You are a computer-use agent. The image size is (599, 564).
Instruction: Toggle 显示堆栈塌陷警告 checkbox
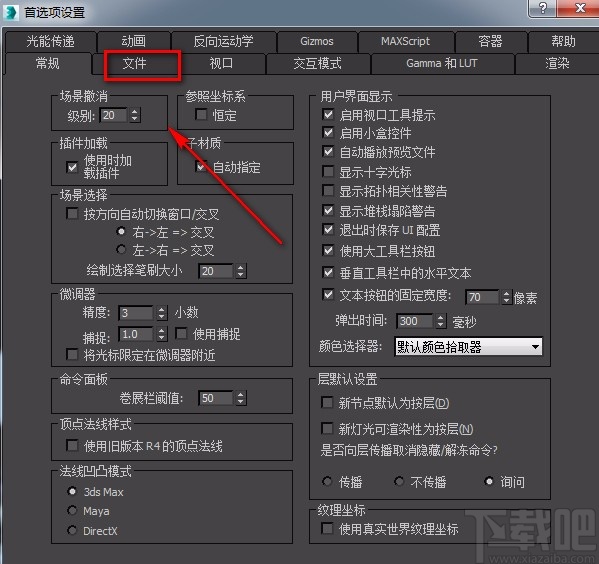[x=328, y=210]
